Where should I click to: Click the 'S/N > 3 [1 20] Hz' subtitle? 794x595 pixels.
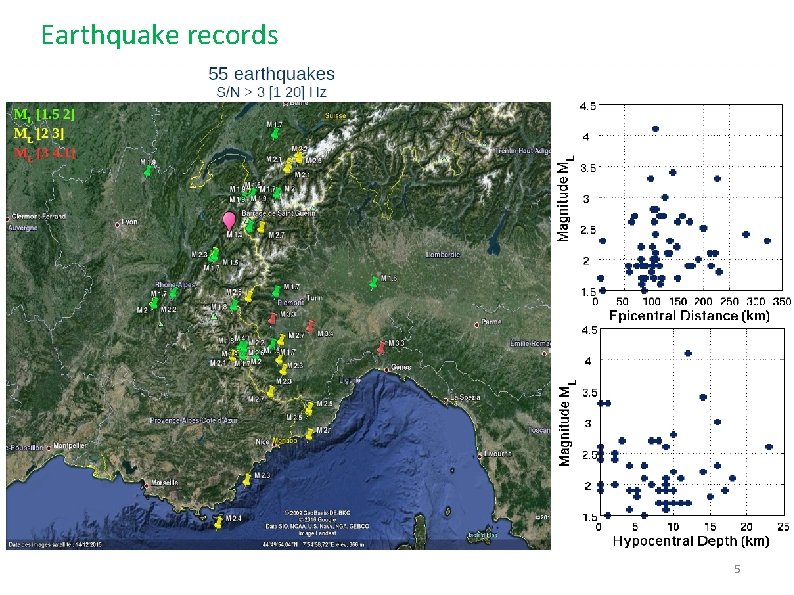[271, 93]
